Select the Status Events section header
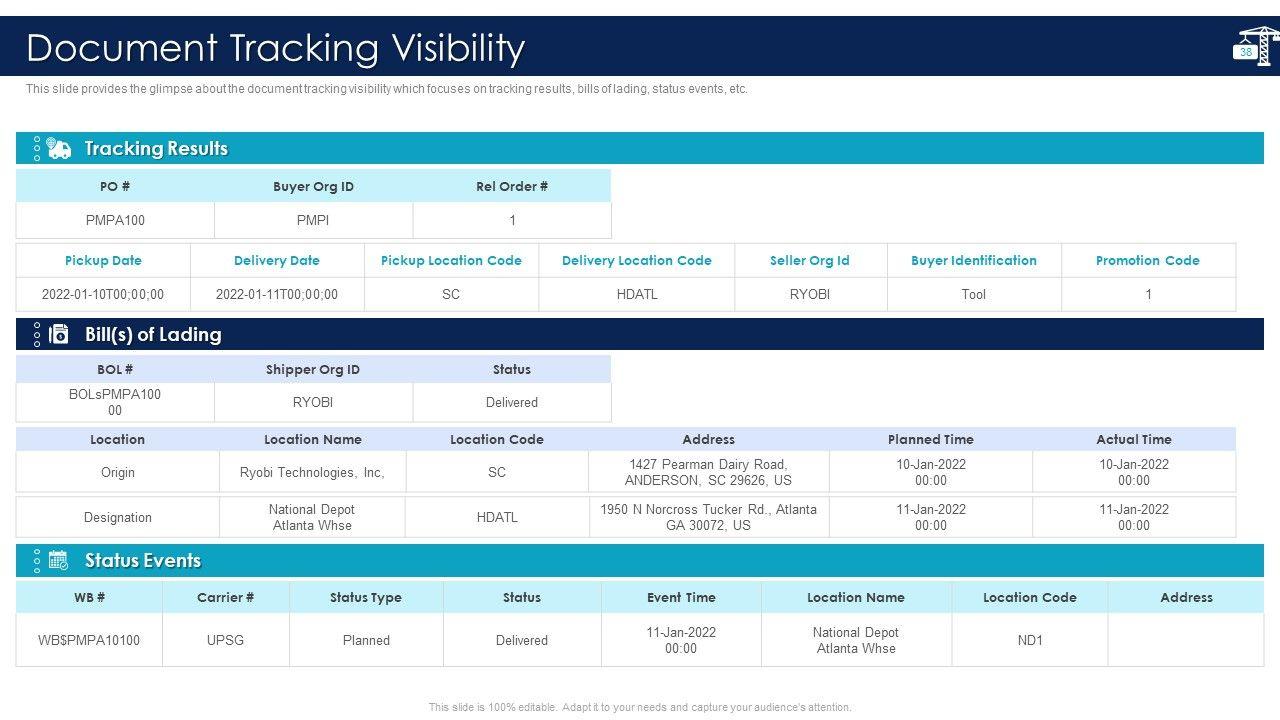Screen dimensions: 1280x720 click(143, 561)
